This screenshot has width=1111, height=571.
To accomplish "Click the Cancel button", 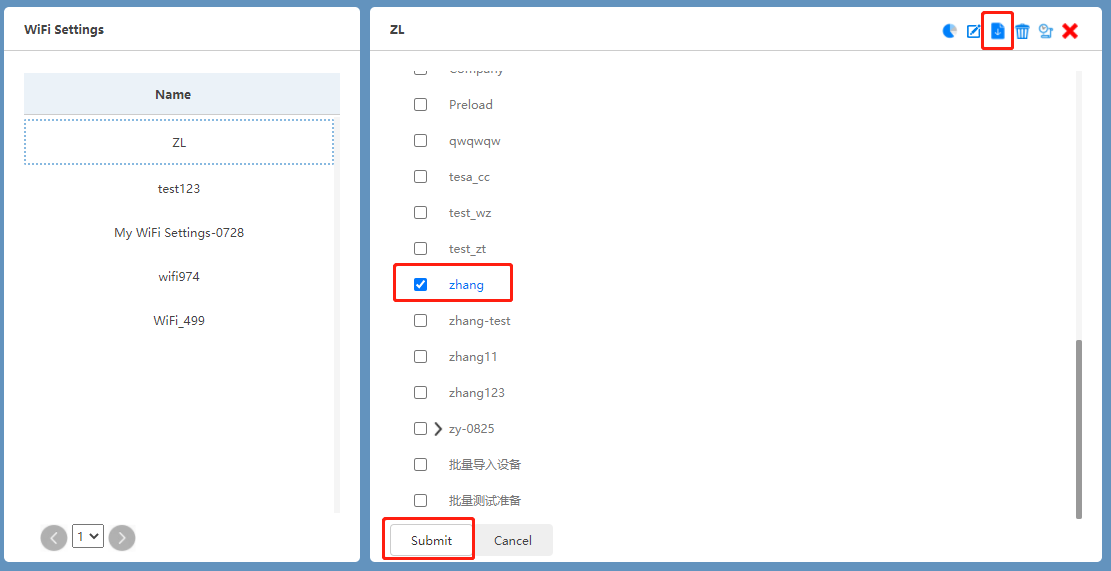I will [x=513, y=540].
